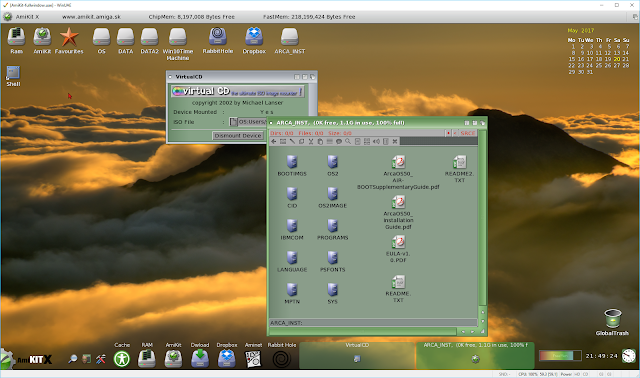Toggle the red dot lister state button
This screenshot has width=640, height=378.
pyautogui.click(x=448, y=133)
